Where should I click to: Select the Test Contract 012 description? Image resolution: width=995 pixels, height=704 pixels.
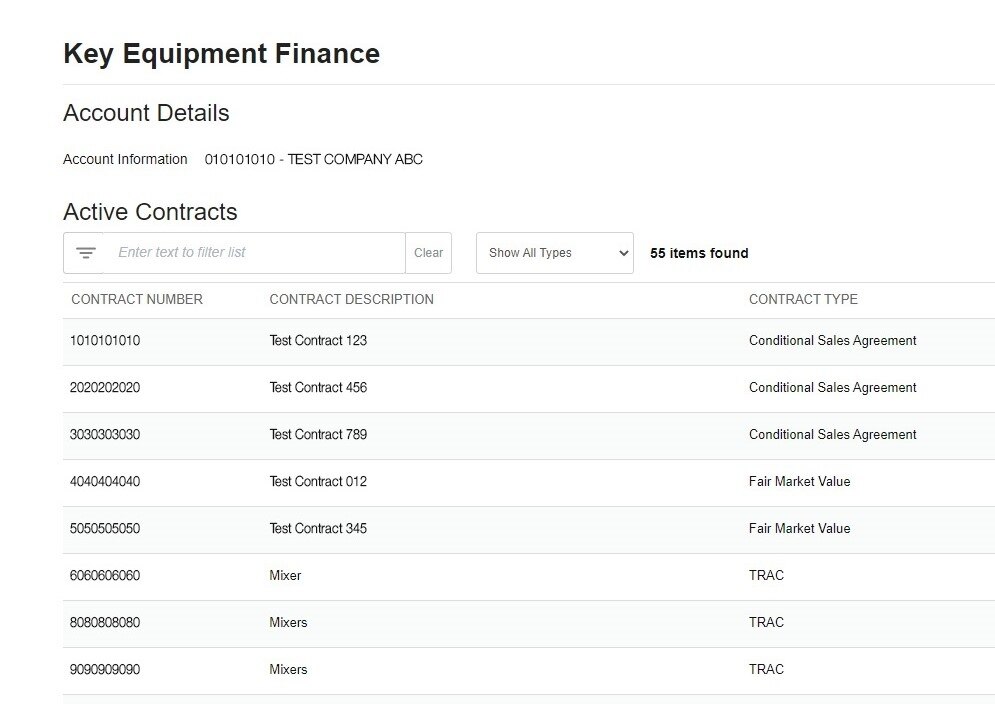click(318, 482)
